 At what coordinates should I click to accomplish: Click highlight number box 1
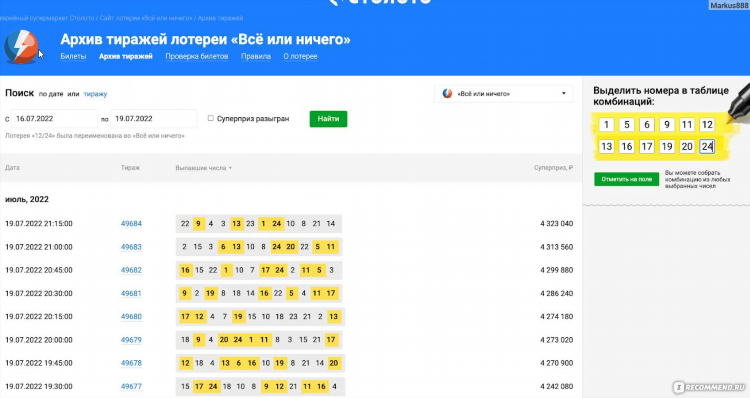coord(607,125)
